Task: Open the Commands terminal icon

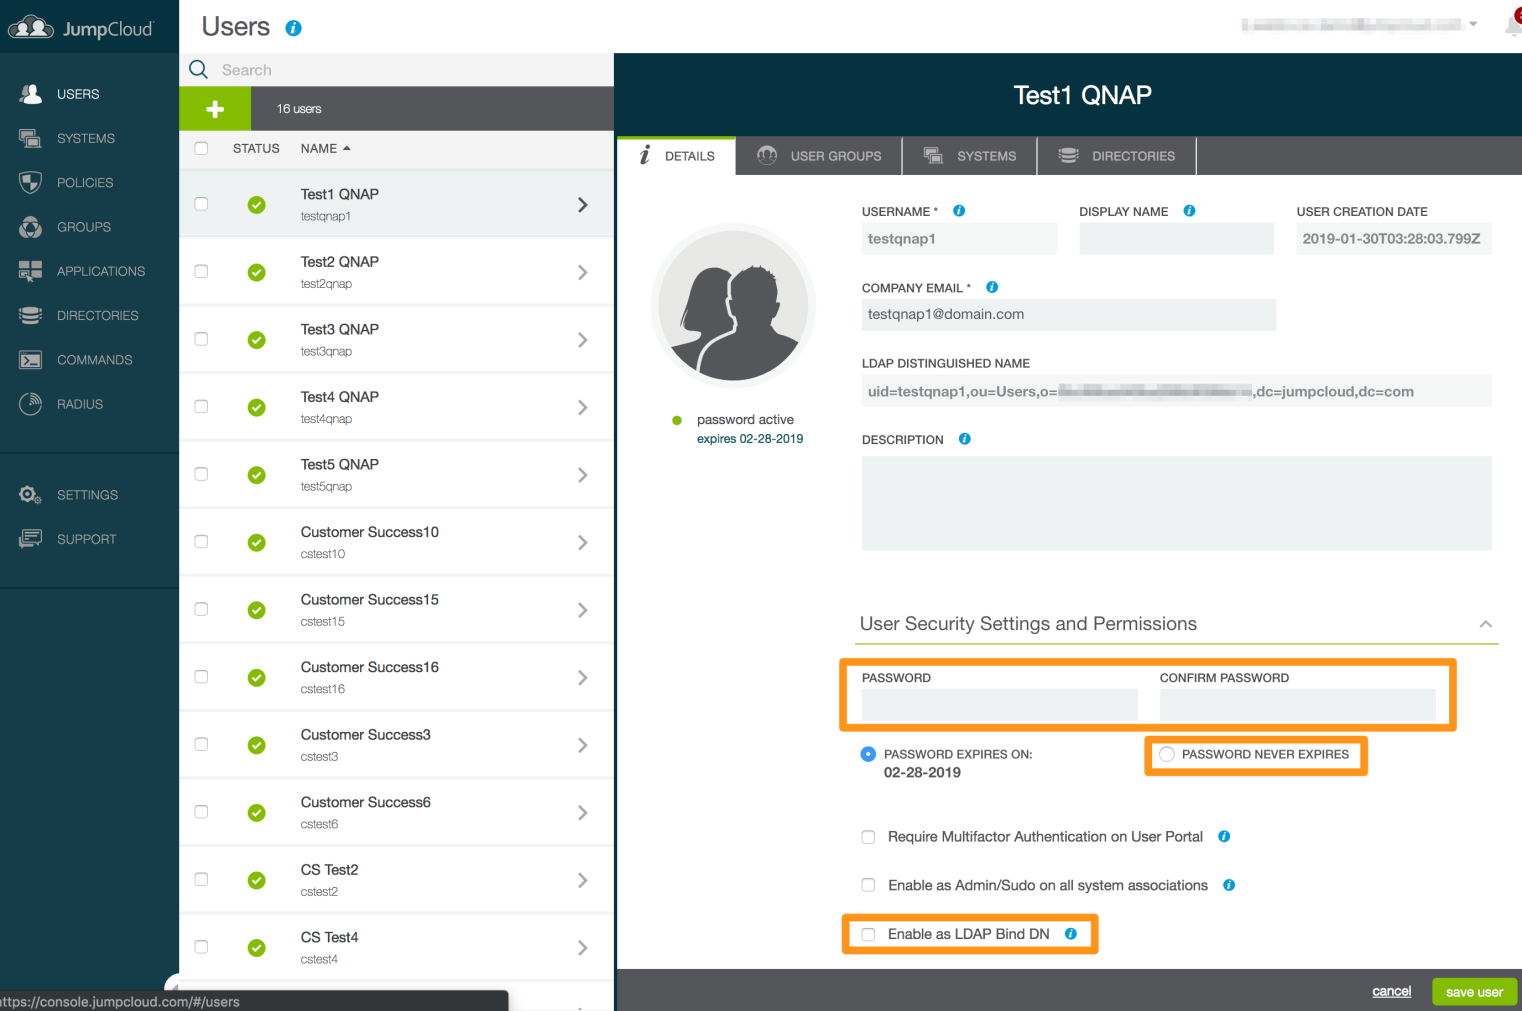Action: 30,360
